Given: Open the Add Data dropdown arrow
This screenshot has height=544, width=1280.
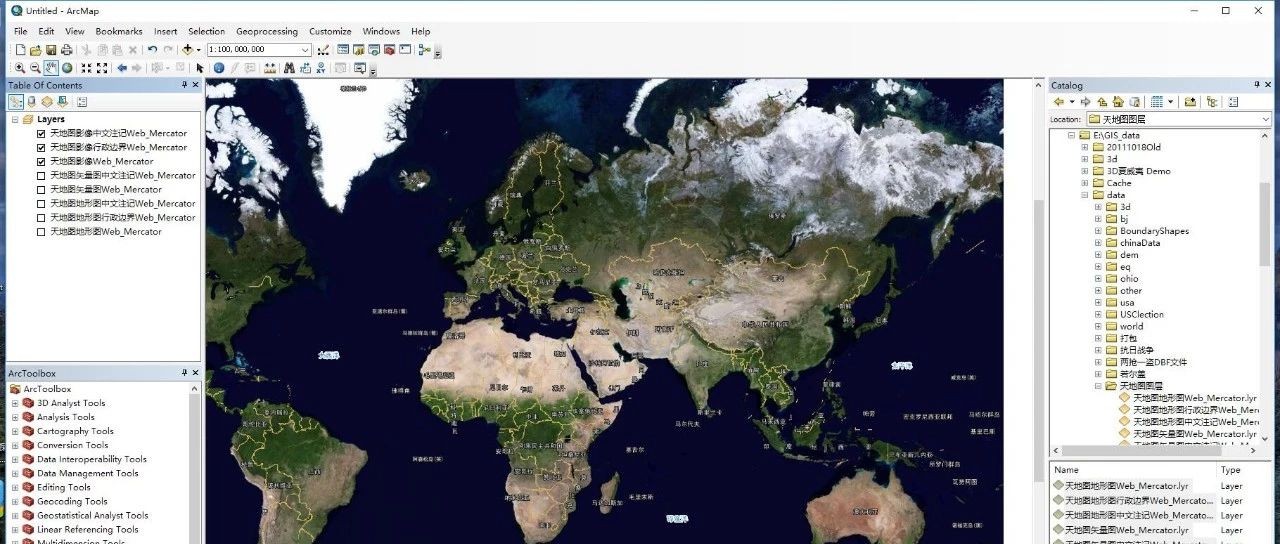Looking at the screenshot, I should (198, 50).
